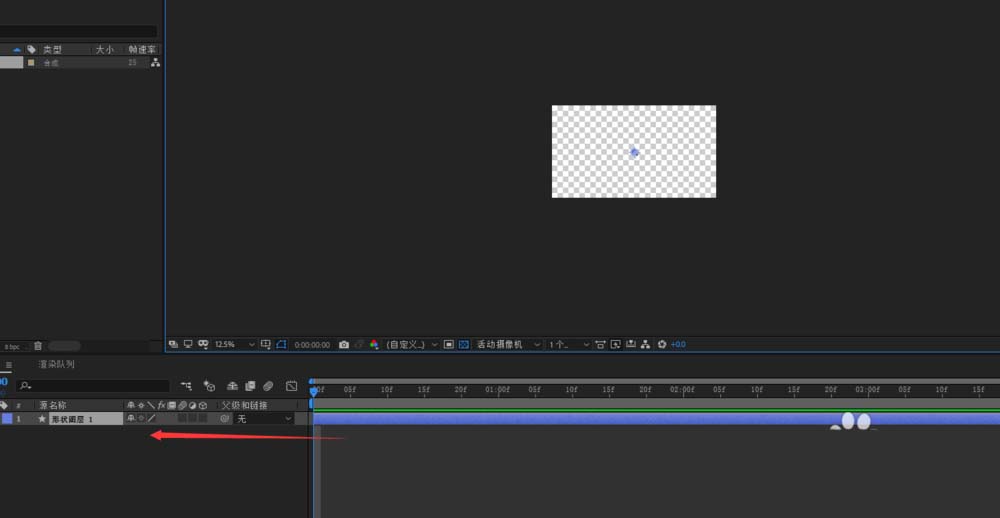This screenshot has width=1000, height=518.
Task: Click the fast preview options icon
Action: pyautogui.click(x=615, y=344)
